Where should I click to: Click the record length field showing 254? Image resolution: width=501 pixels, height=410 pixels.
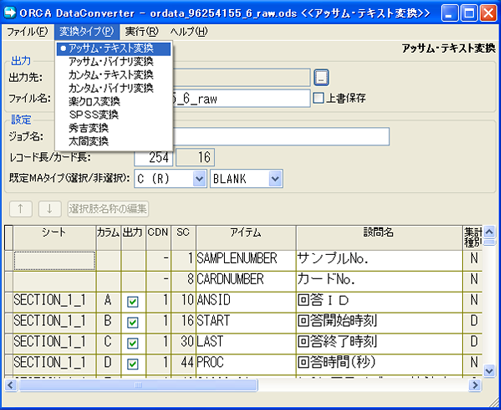[153, 157]
